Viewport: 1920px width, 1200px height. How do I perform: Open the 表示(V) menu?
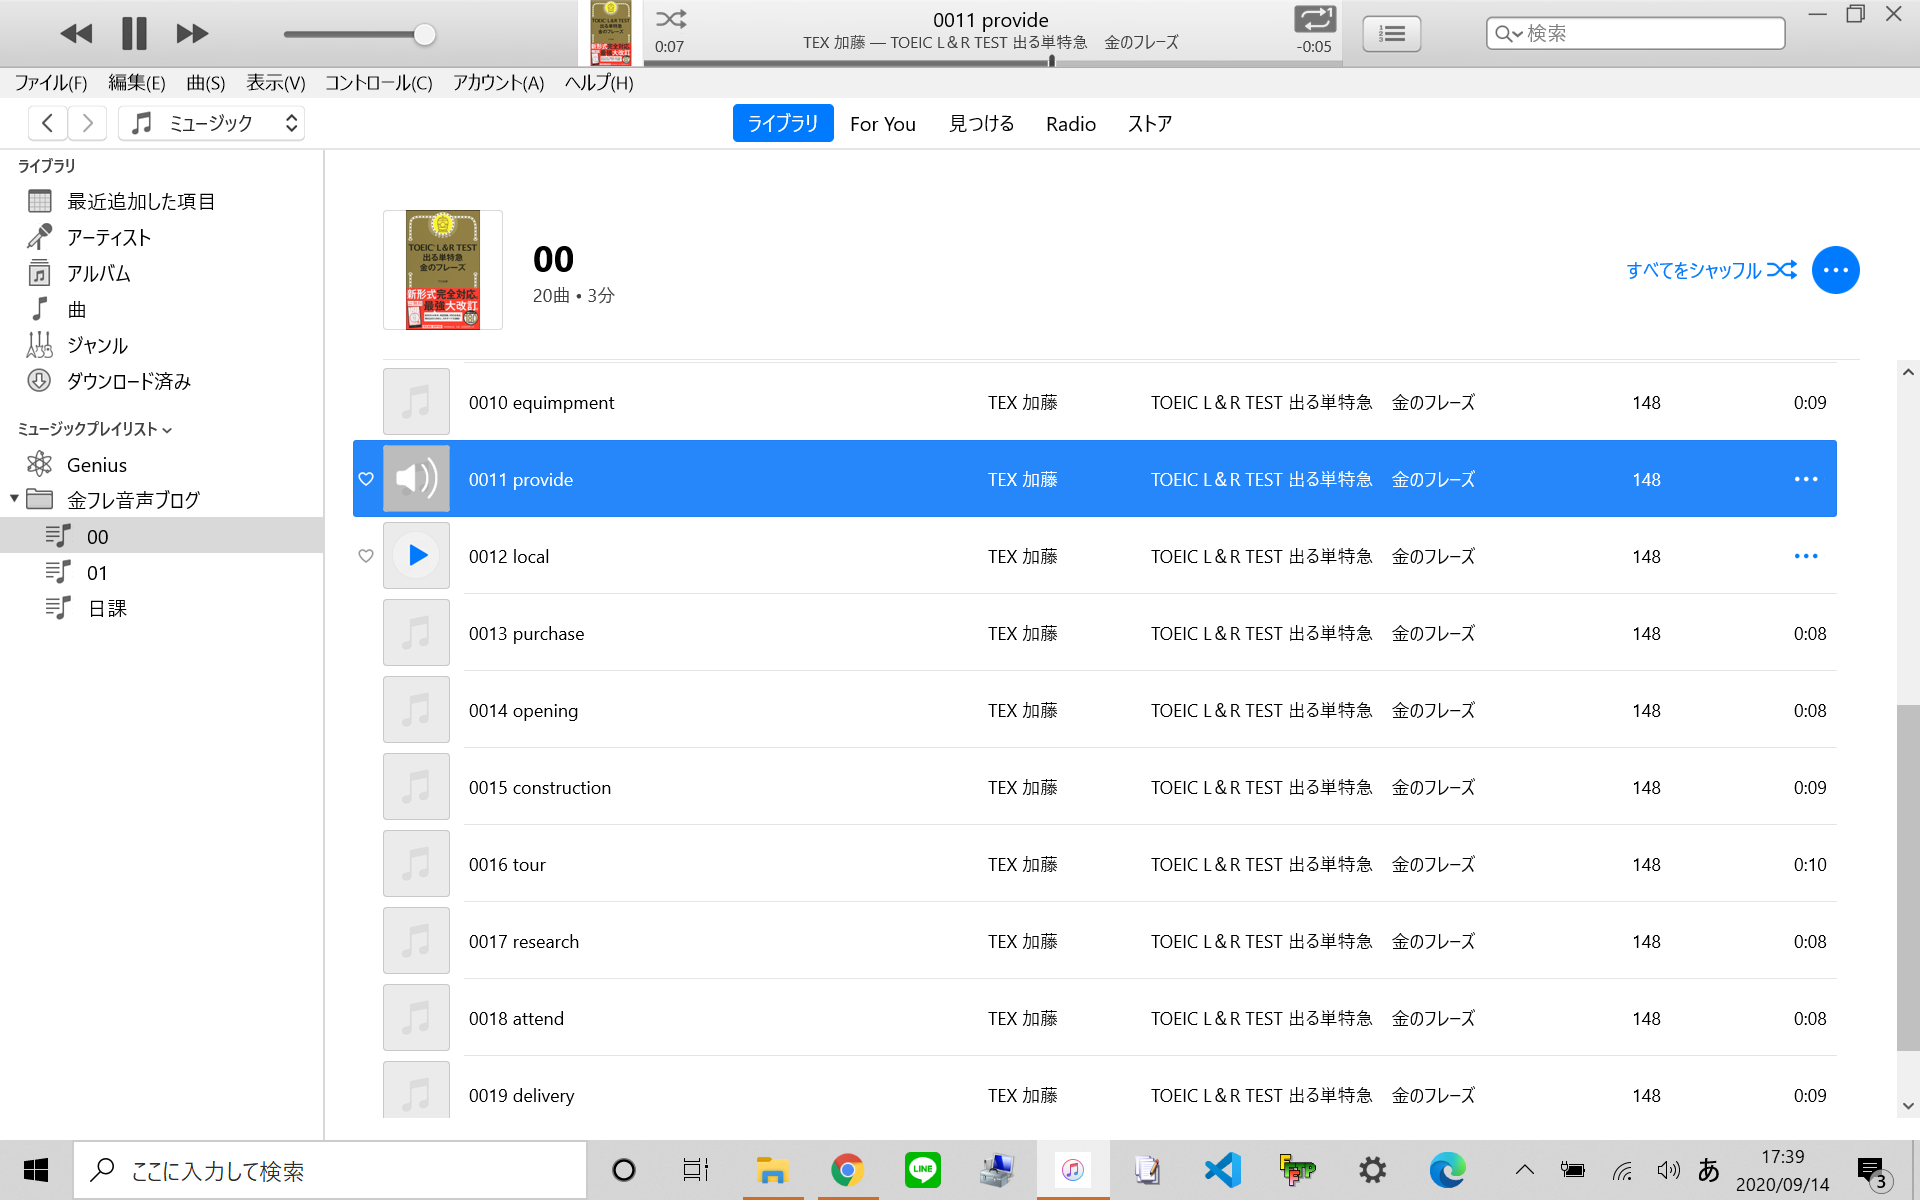pyautogui.click(x=276, y=83)
